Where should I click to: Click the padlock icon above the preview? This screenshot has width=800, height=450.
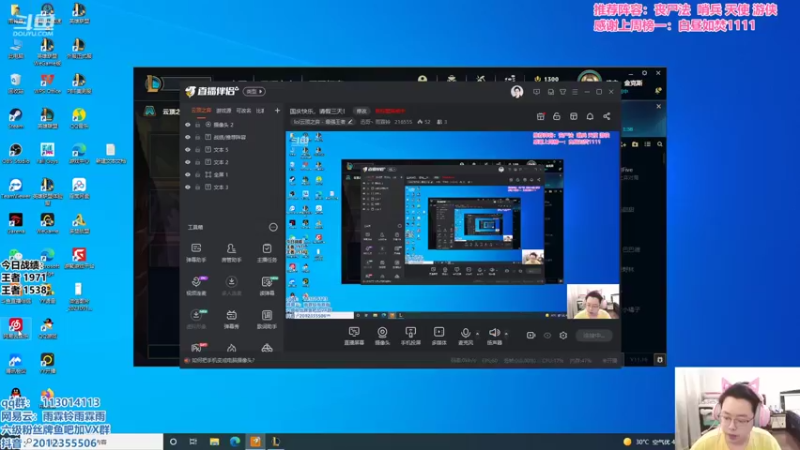557,116
